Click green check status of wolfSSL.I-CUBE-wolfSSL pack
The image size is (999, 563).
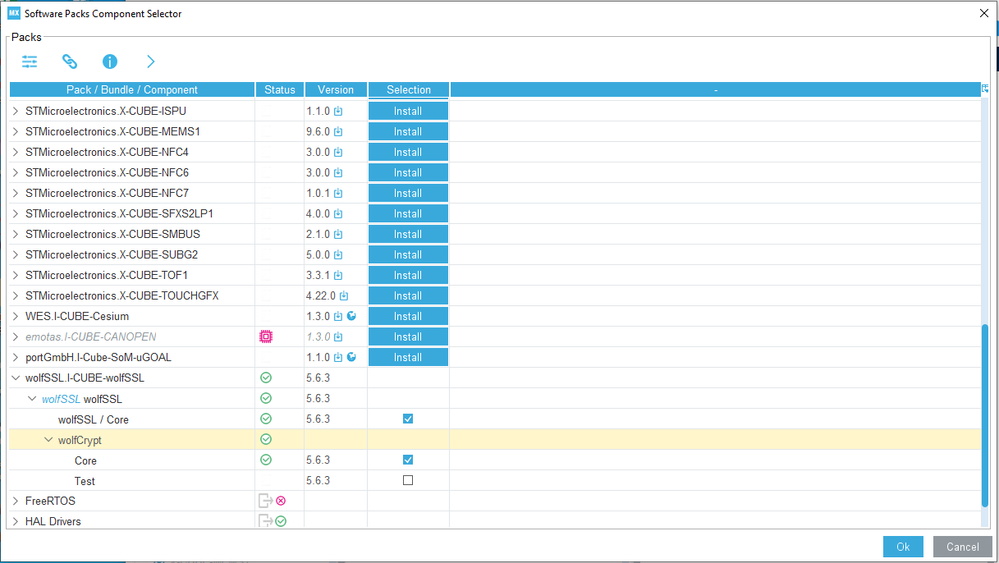point(266,378)
